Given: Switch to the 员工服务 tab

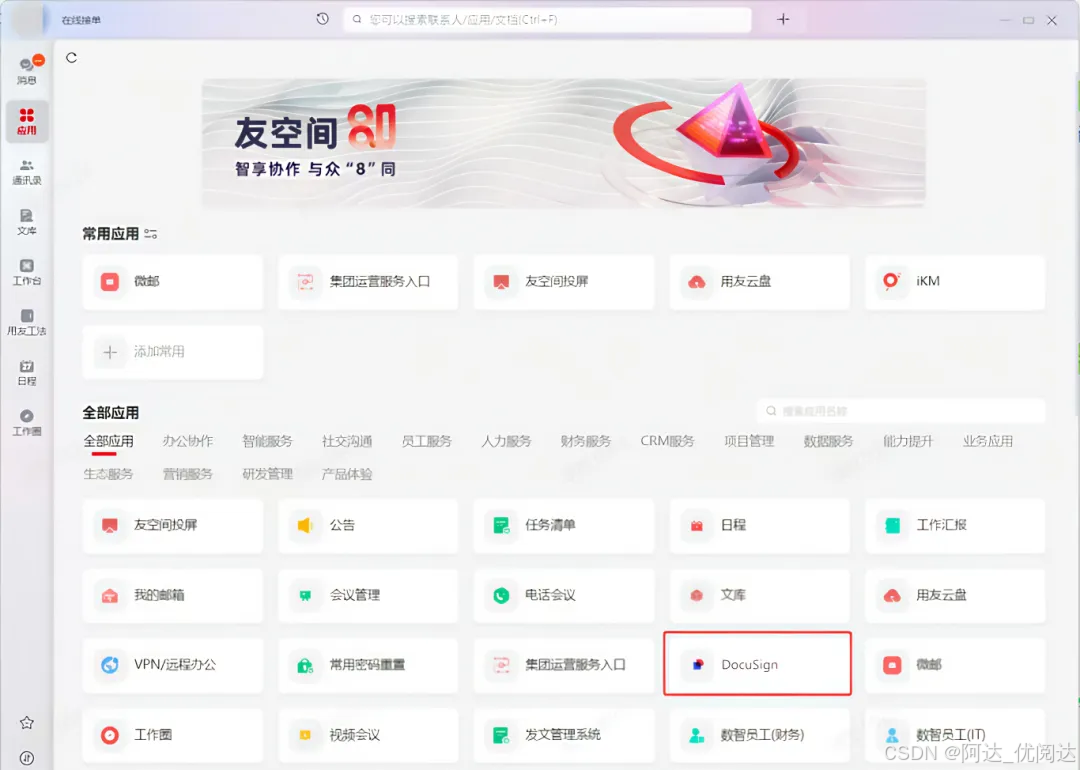Looking at the screenshot, I should (x=426, y=441).
